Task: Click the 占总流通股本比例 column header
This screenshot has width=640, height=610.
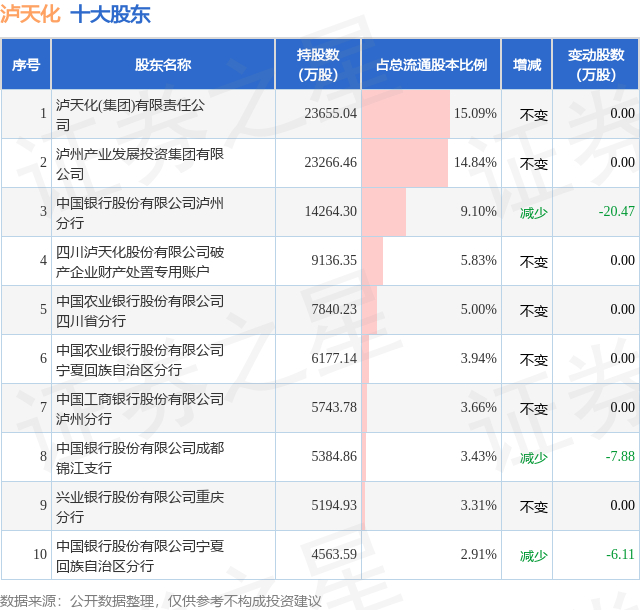Action: 431,65
